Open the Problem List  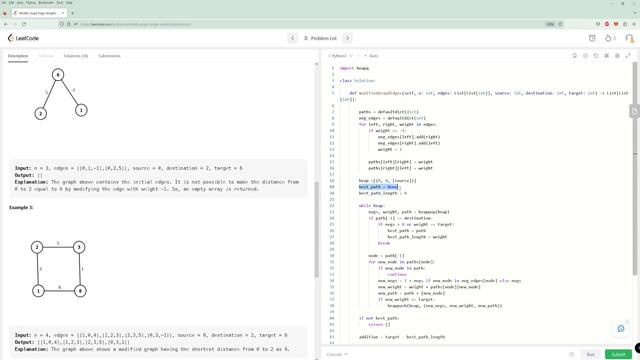pyautogui.click(x=320, y=38)
